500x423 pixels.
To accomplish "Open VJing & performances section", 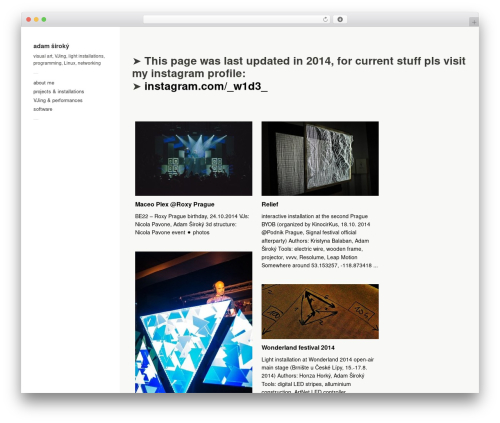I will 58,100.
